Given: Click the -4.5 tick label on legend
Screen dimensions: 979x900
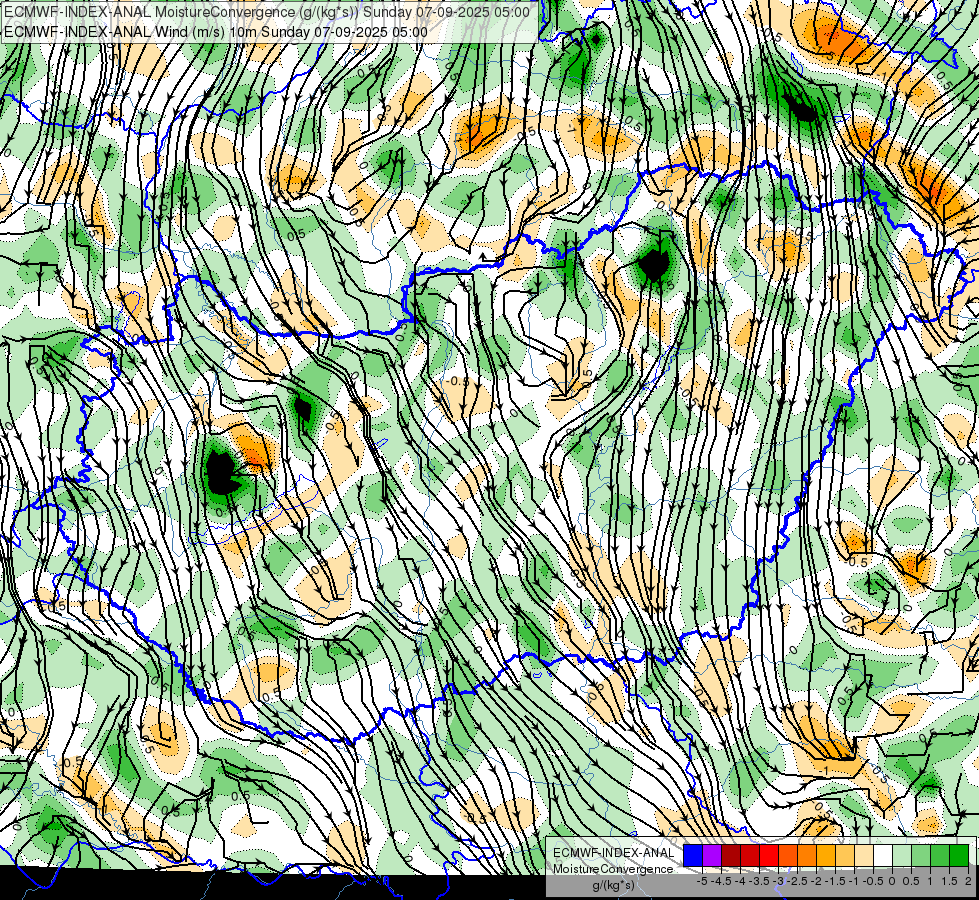Looking at the screenshot, I should tap(721, 881).
